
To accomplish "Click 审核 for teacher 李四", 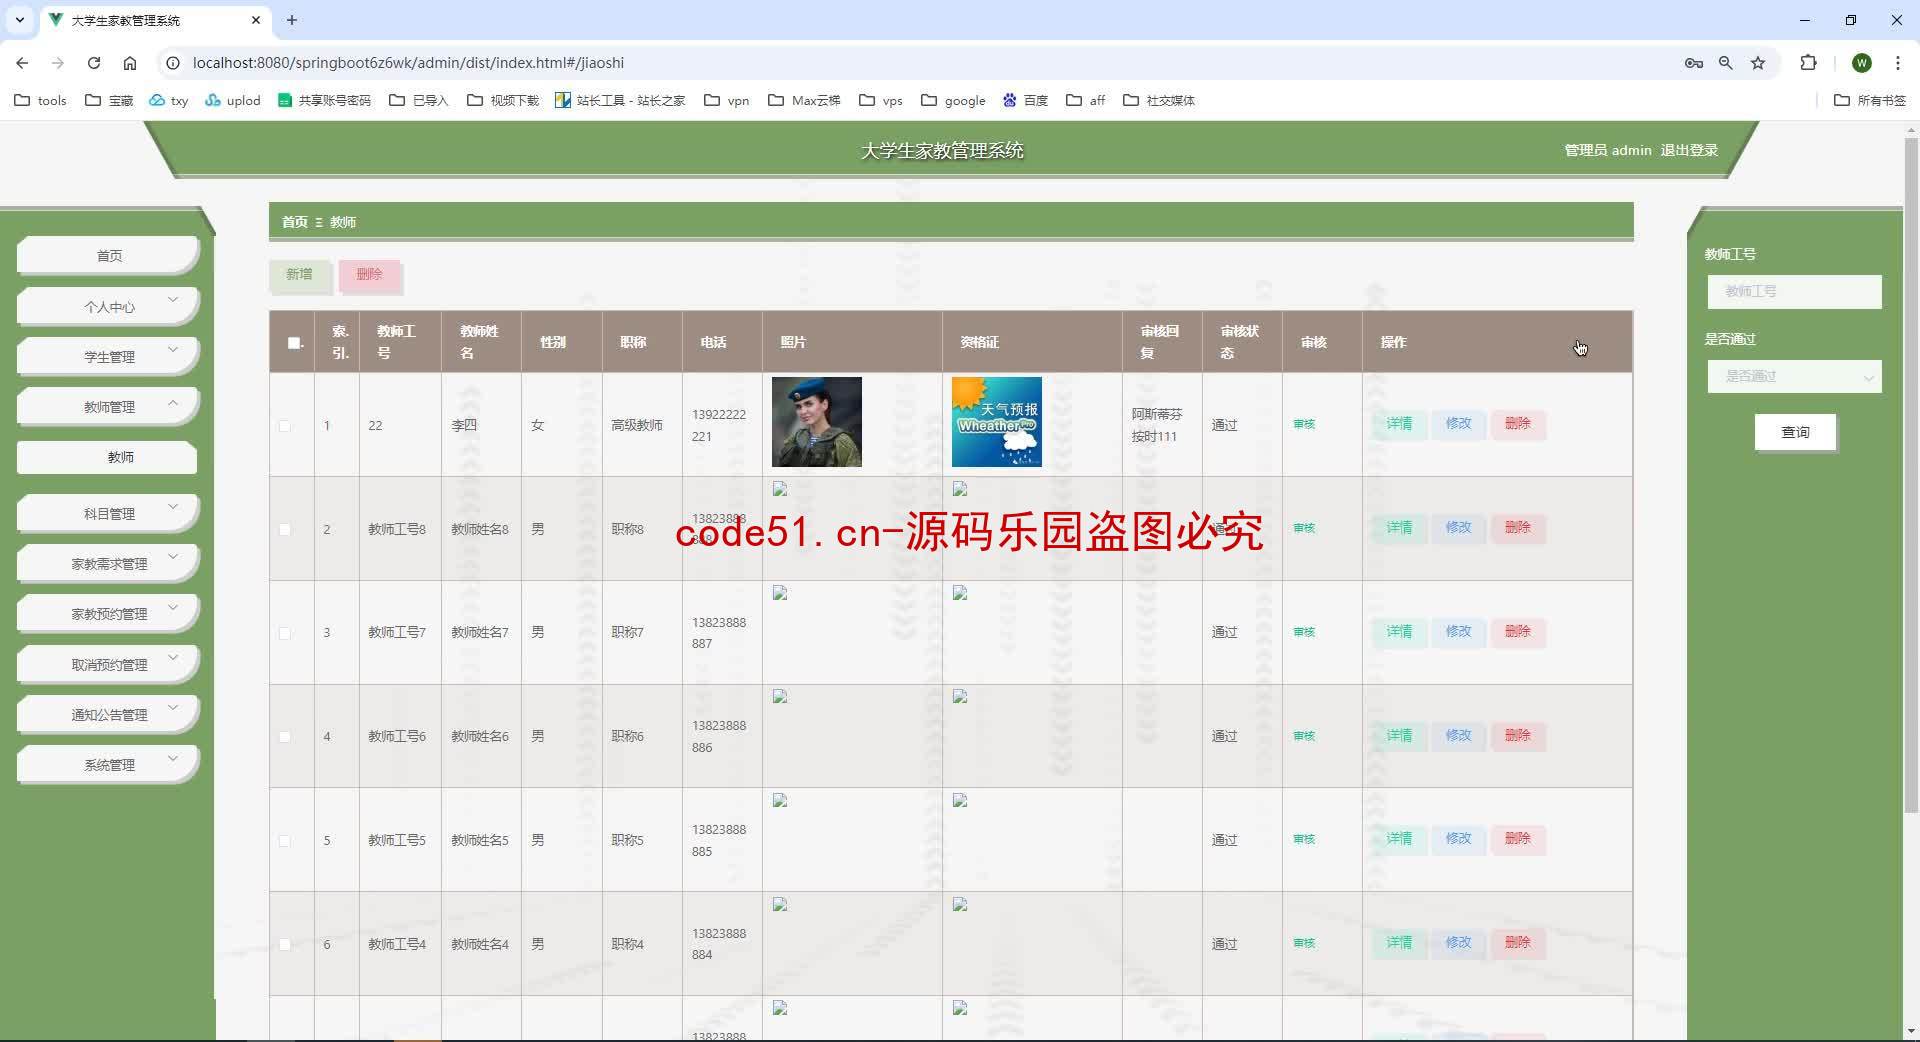I will point(1304,424).
